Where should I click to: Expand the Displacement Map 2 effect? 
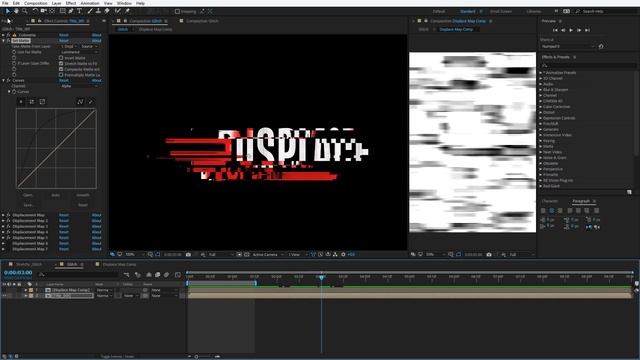tap(4, 221)
